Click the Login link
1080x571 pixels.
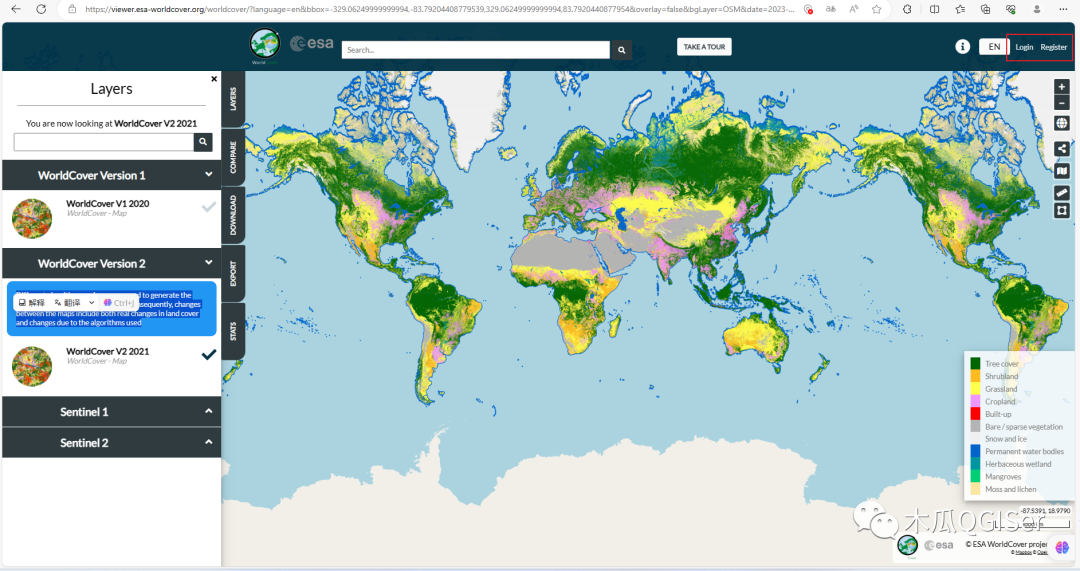[x=1024, y=48]
